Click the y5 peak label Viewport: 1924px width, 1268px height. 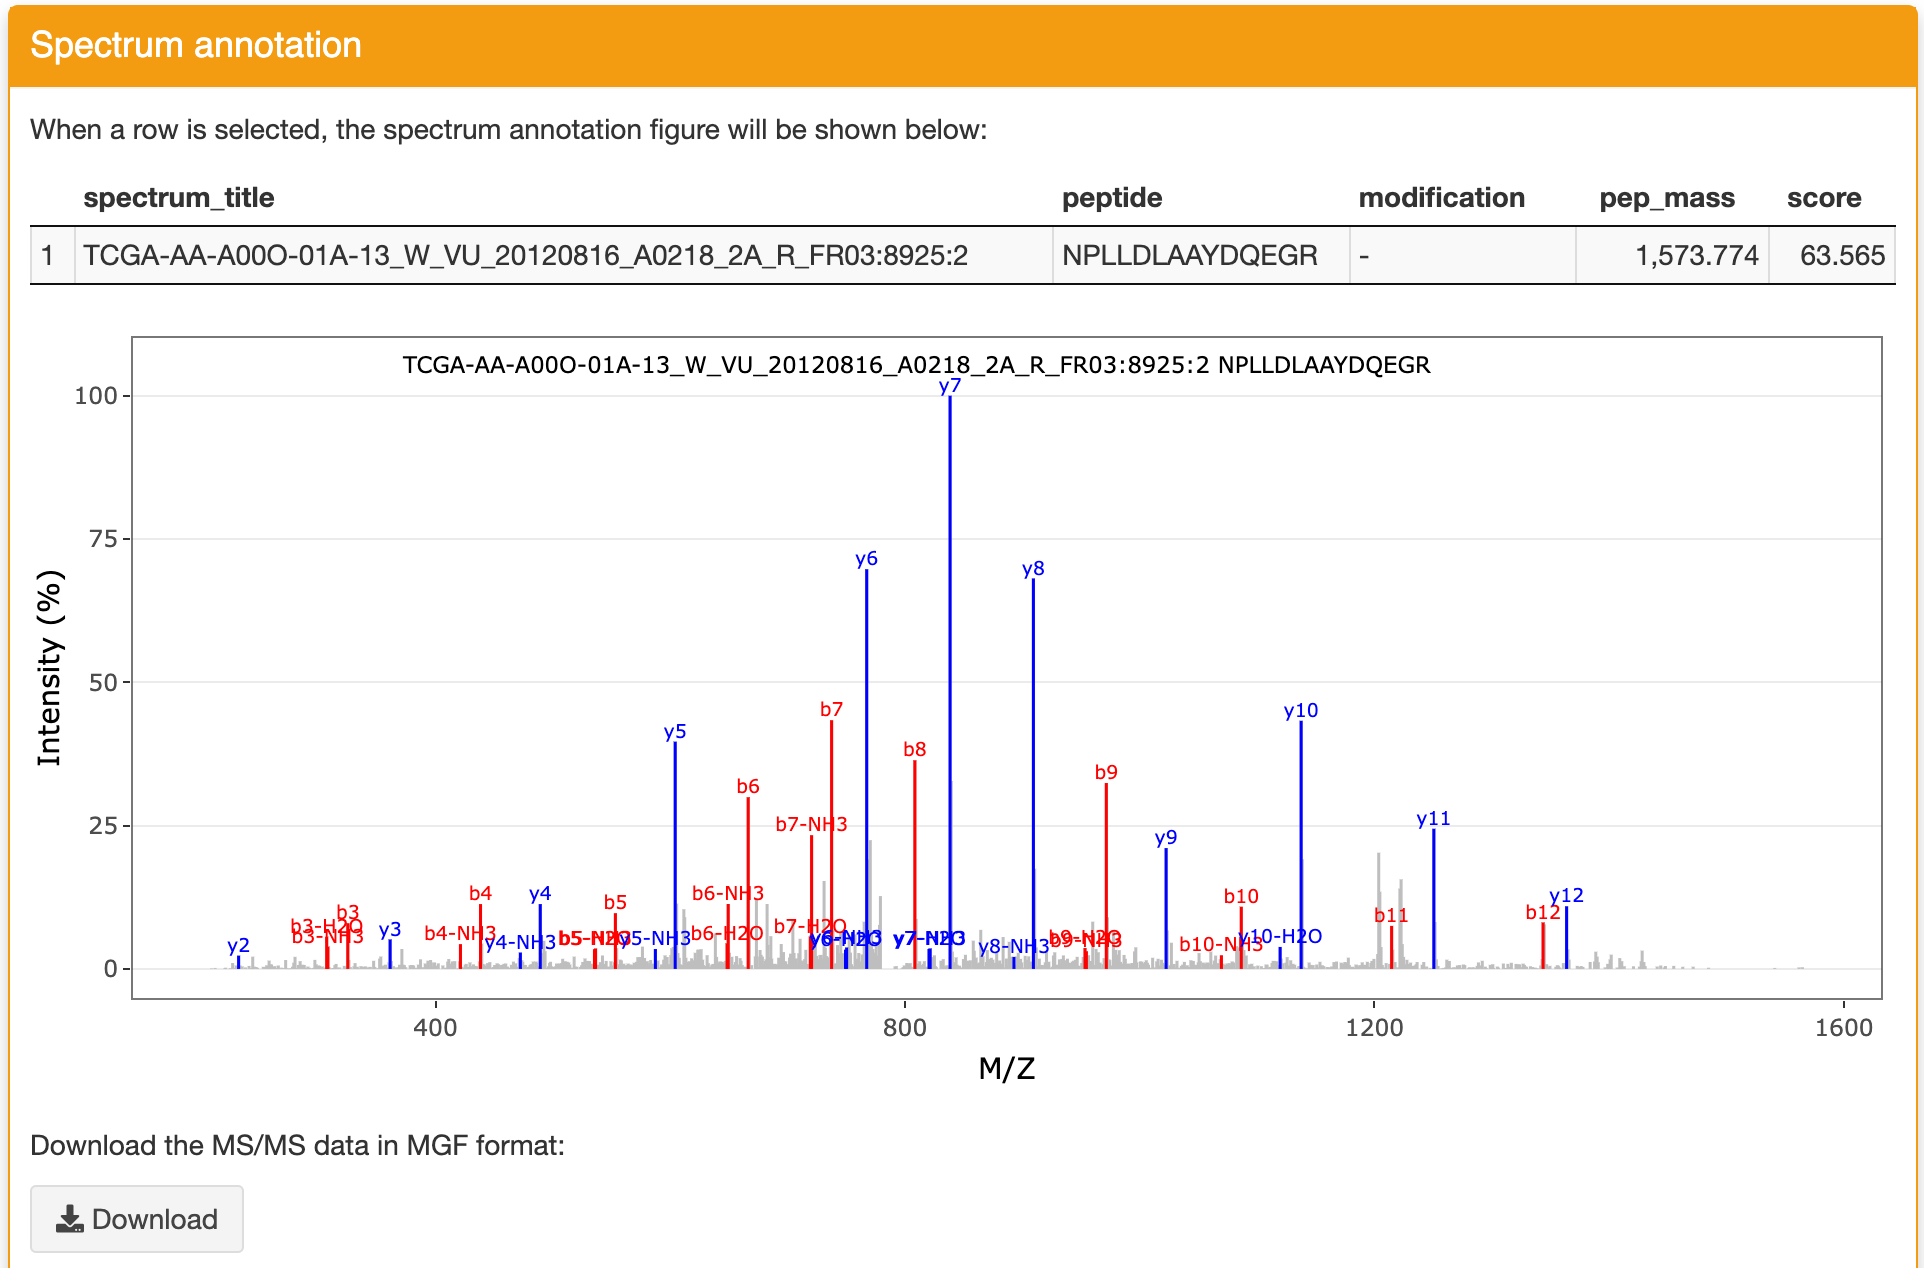[675, 732]
